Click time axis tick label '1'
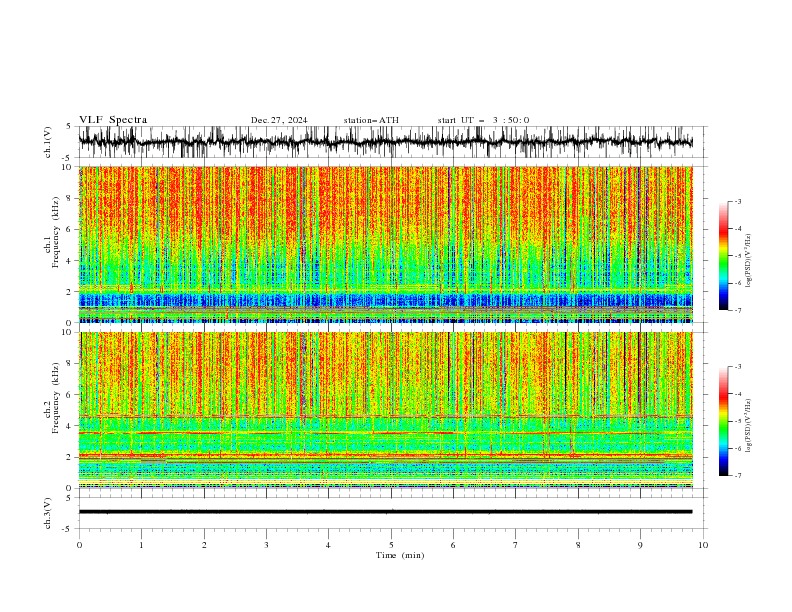 [141, 545]
